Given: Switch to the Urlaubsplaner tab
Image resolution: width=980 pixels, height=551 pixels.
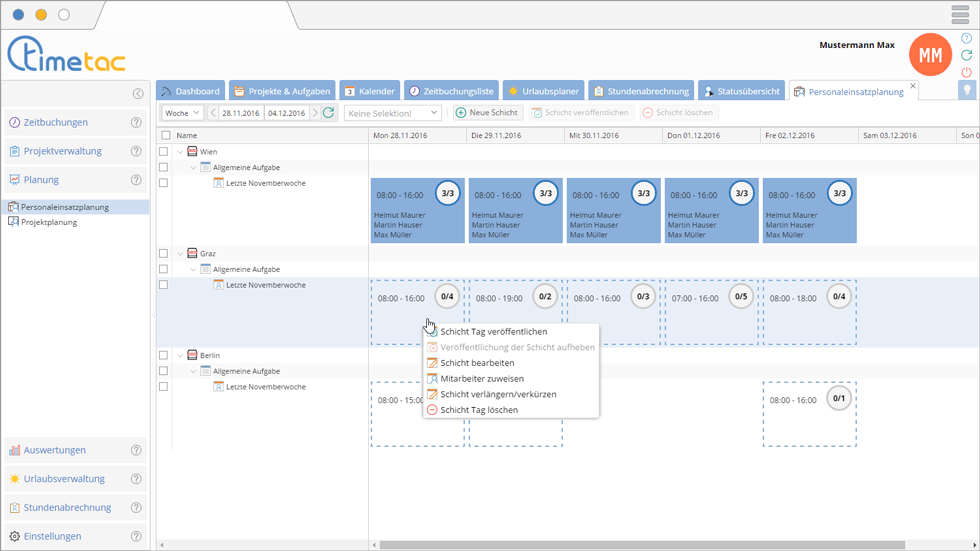Looking at the screenshot, I should [543, 91].
